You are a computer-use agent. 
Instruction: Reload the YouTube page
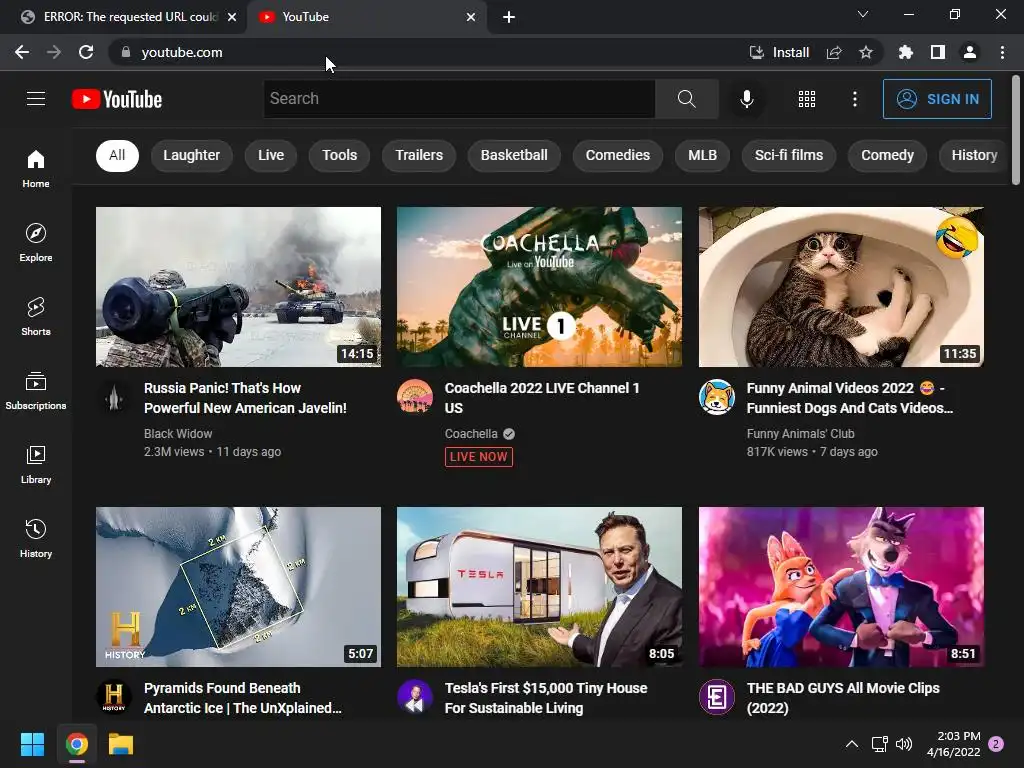click(86, 52)
